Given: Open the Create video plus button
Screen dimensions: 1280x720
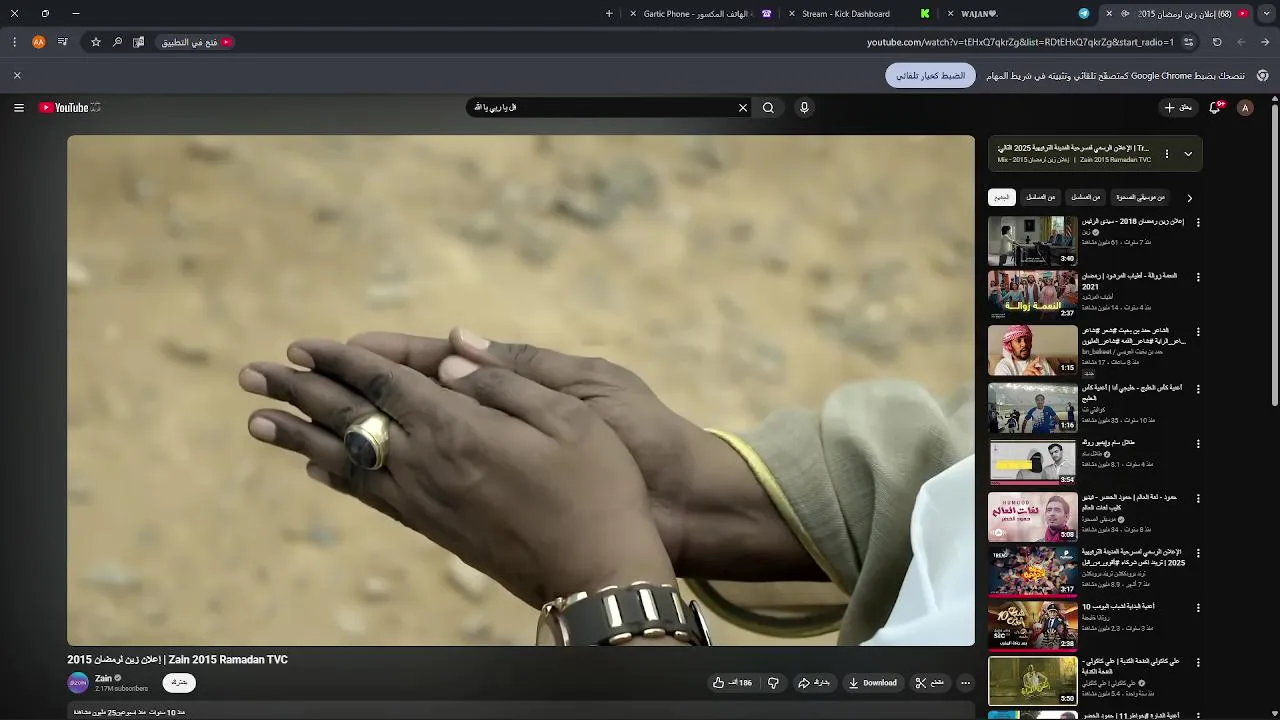Looking at the screenshot, I should pyautogui.click(x=1178, y=108).
